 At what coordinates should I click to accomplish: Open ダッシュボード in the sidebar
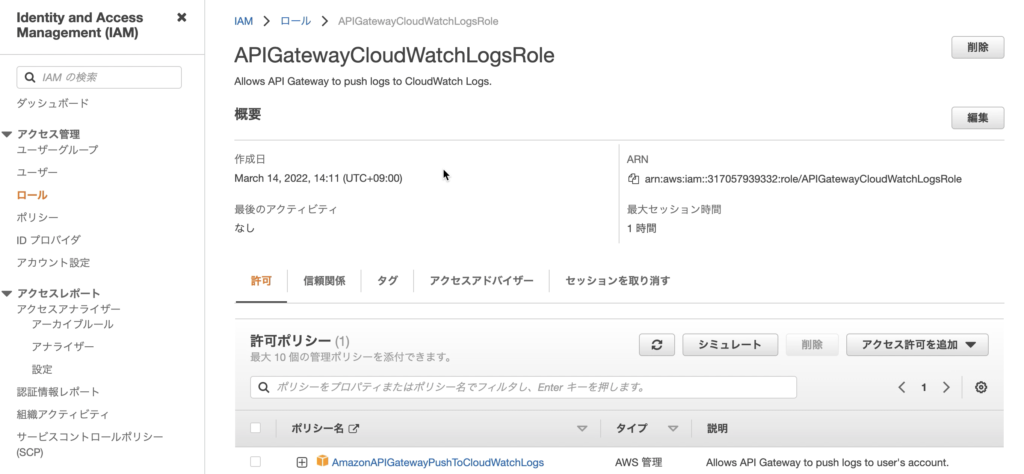click(x=53, y=103)
